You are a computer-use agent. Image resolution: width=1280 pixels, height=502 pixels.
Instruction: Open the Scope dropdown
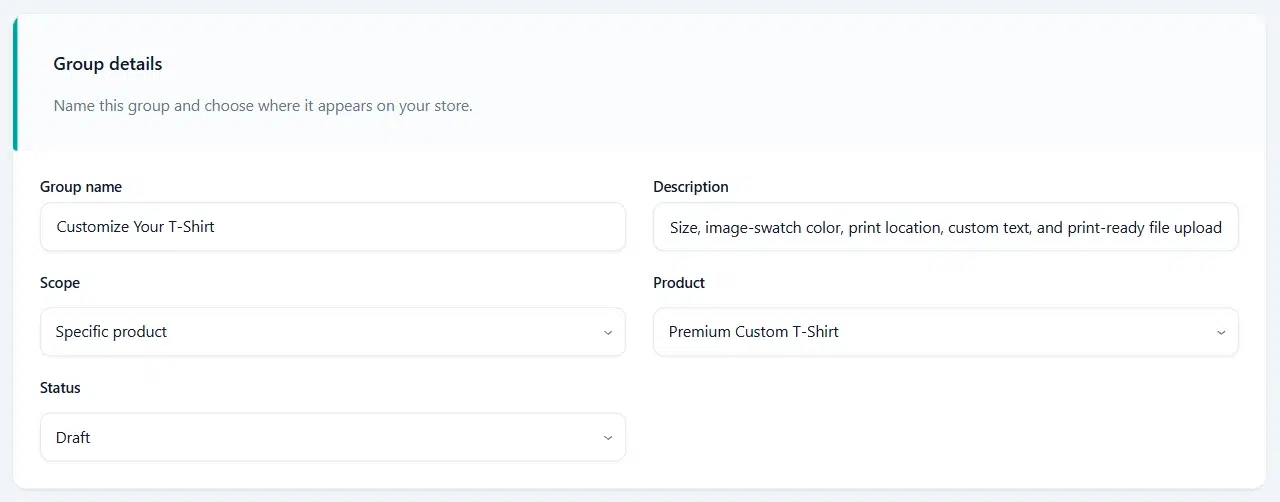pyautogui.click(x=333, y=332)
